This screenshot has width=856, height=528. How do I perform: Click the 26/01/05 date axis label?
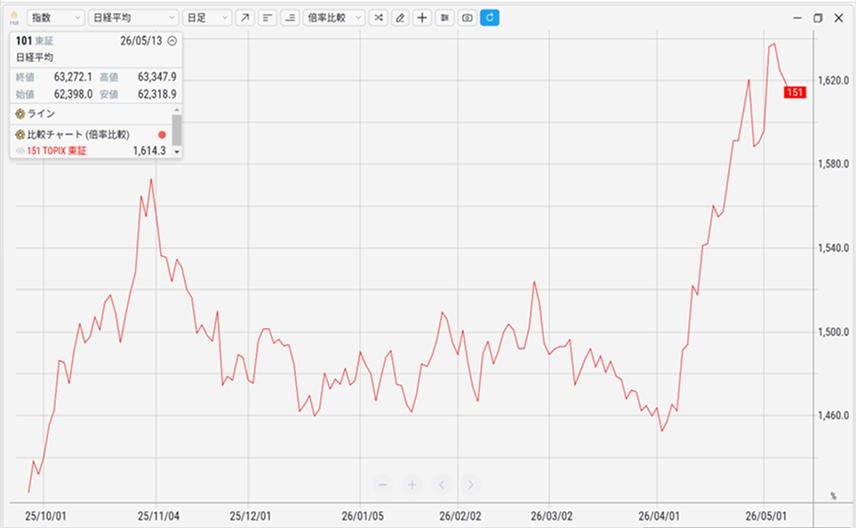362,516
